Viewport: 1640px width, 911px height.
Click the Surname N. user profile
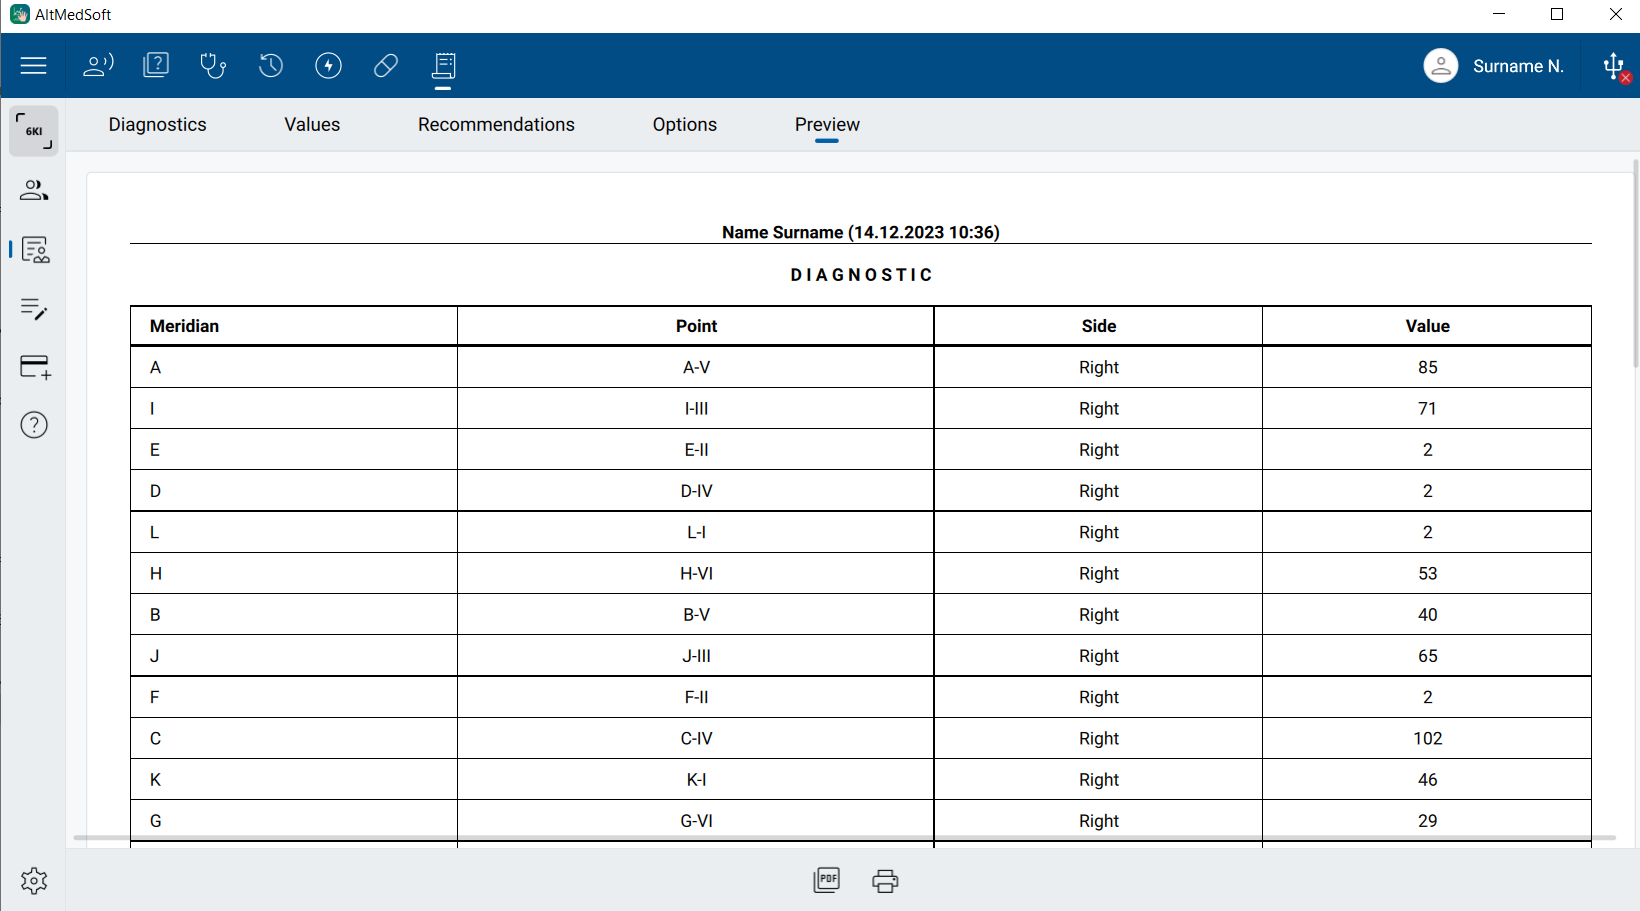pyautogui.click(x=1494, y=66)
